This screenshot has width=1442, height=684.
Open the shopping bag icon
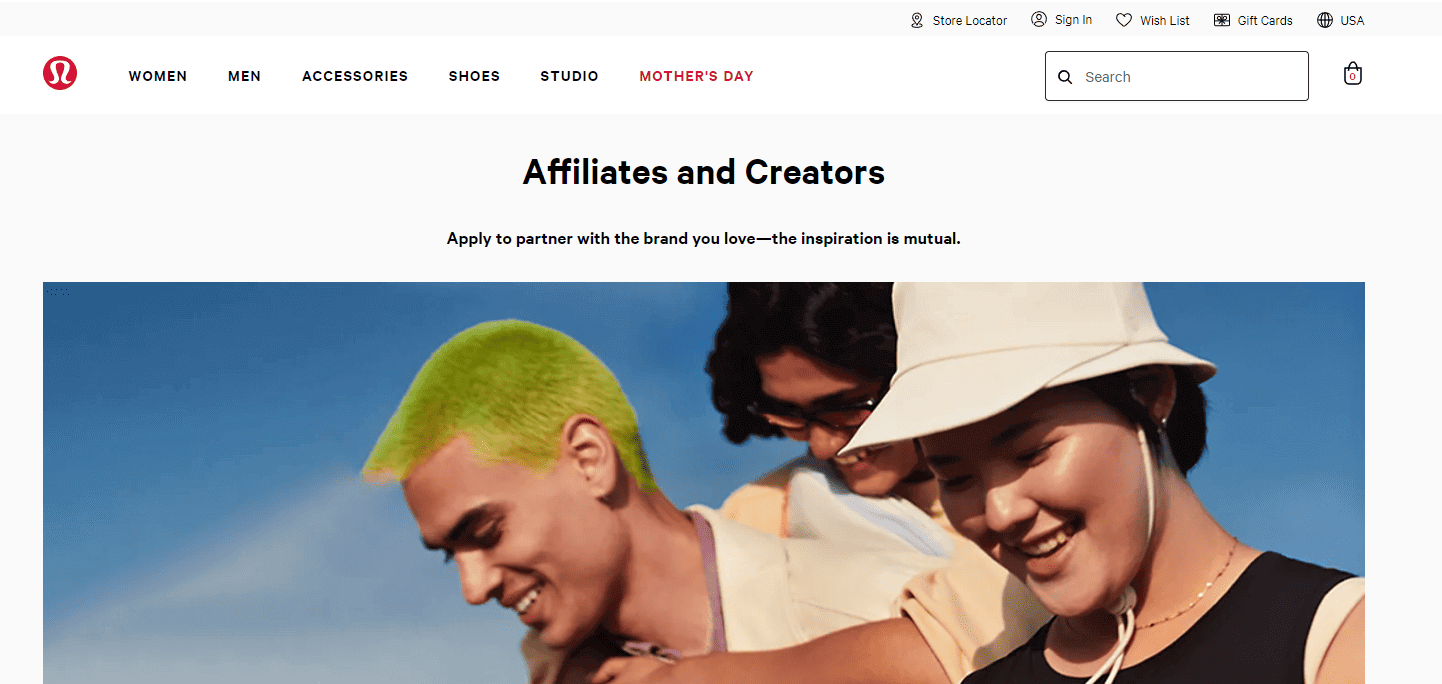pyautogui.click(x=1352, y=74)
